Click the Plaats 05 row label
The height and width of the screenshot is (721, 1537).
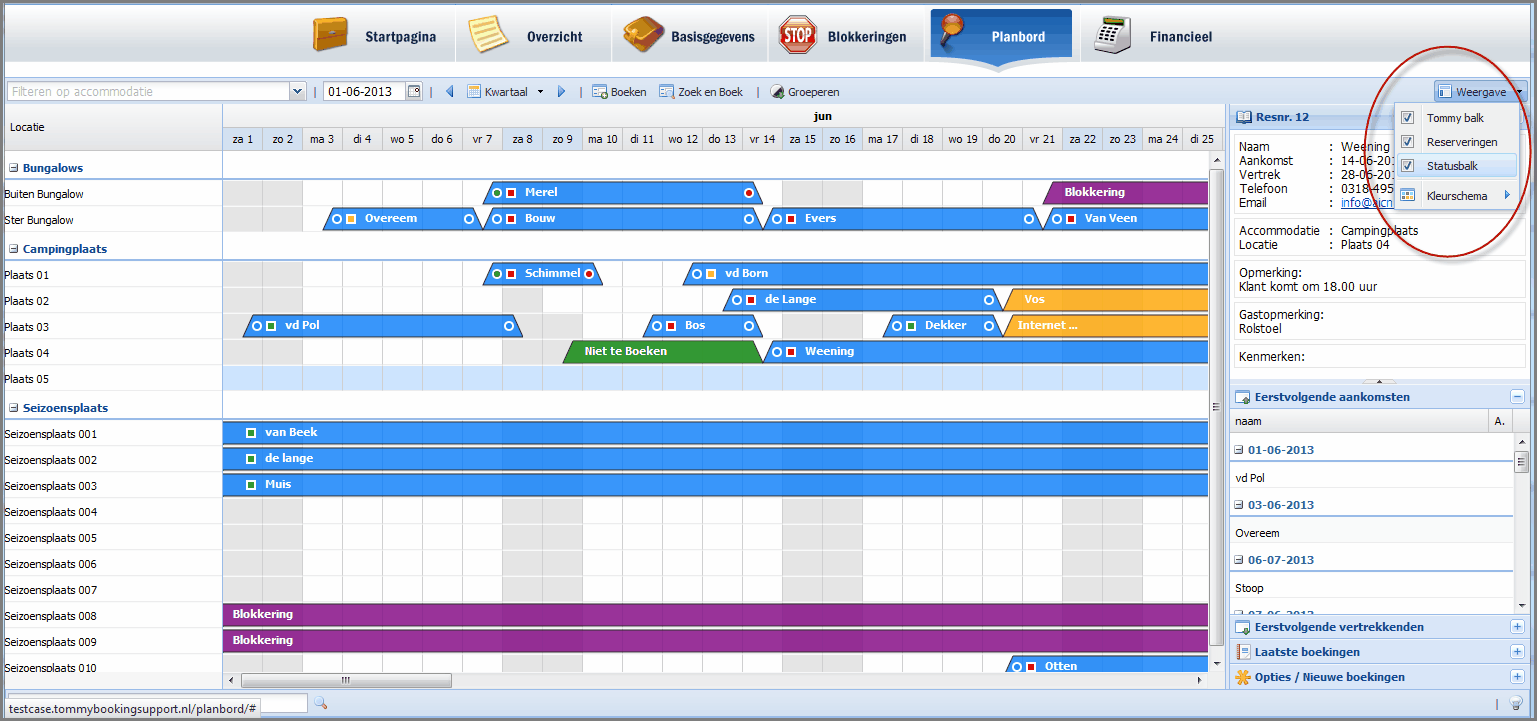pos(27,379)
